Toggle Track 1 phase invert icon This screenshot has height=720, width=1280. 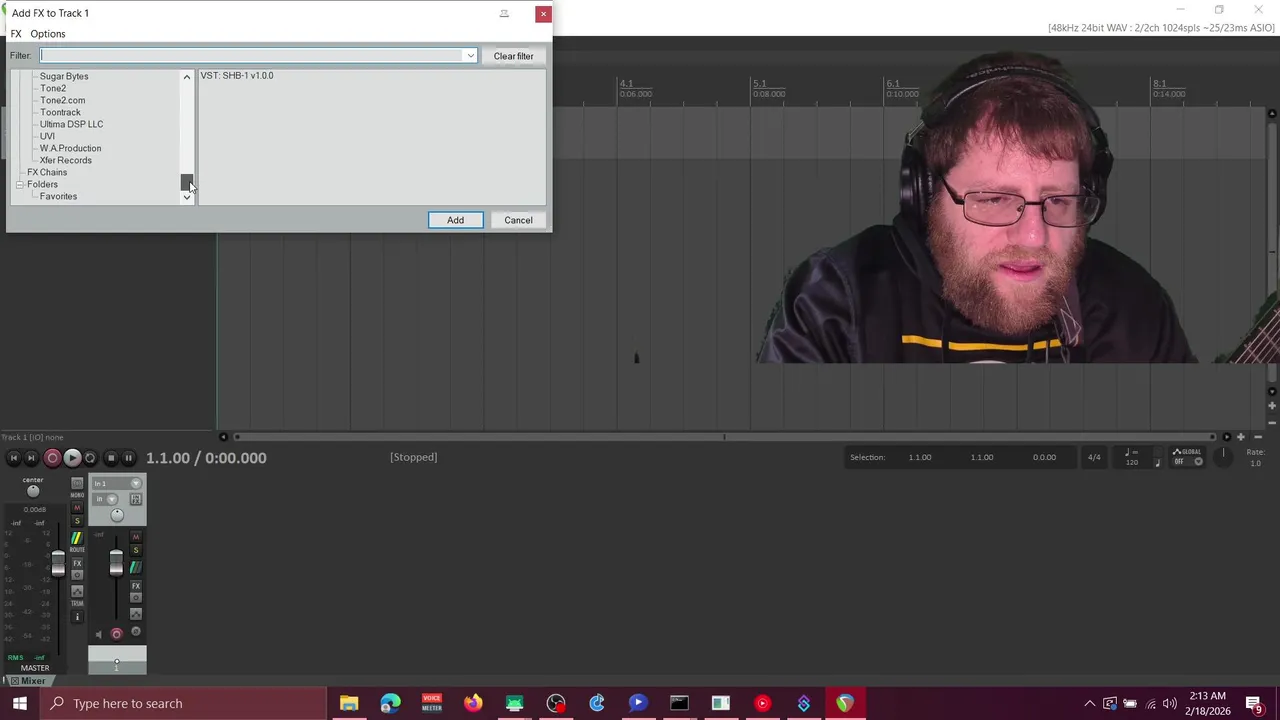coord(136,631)
